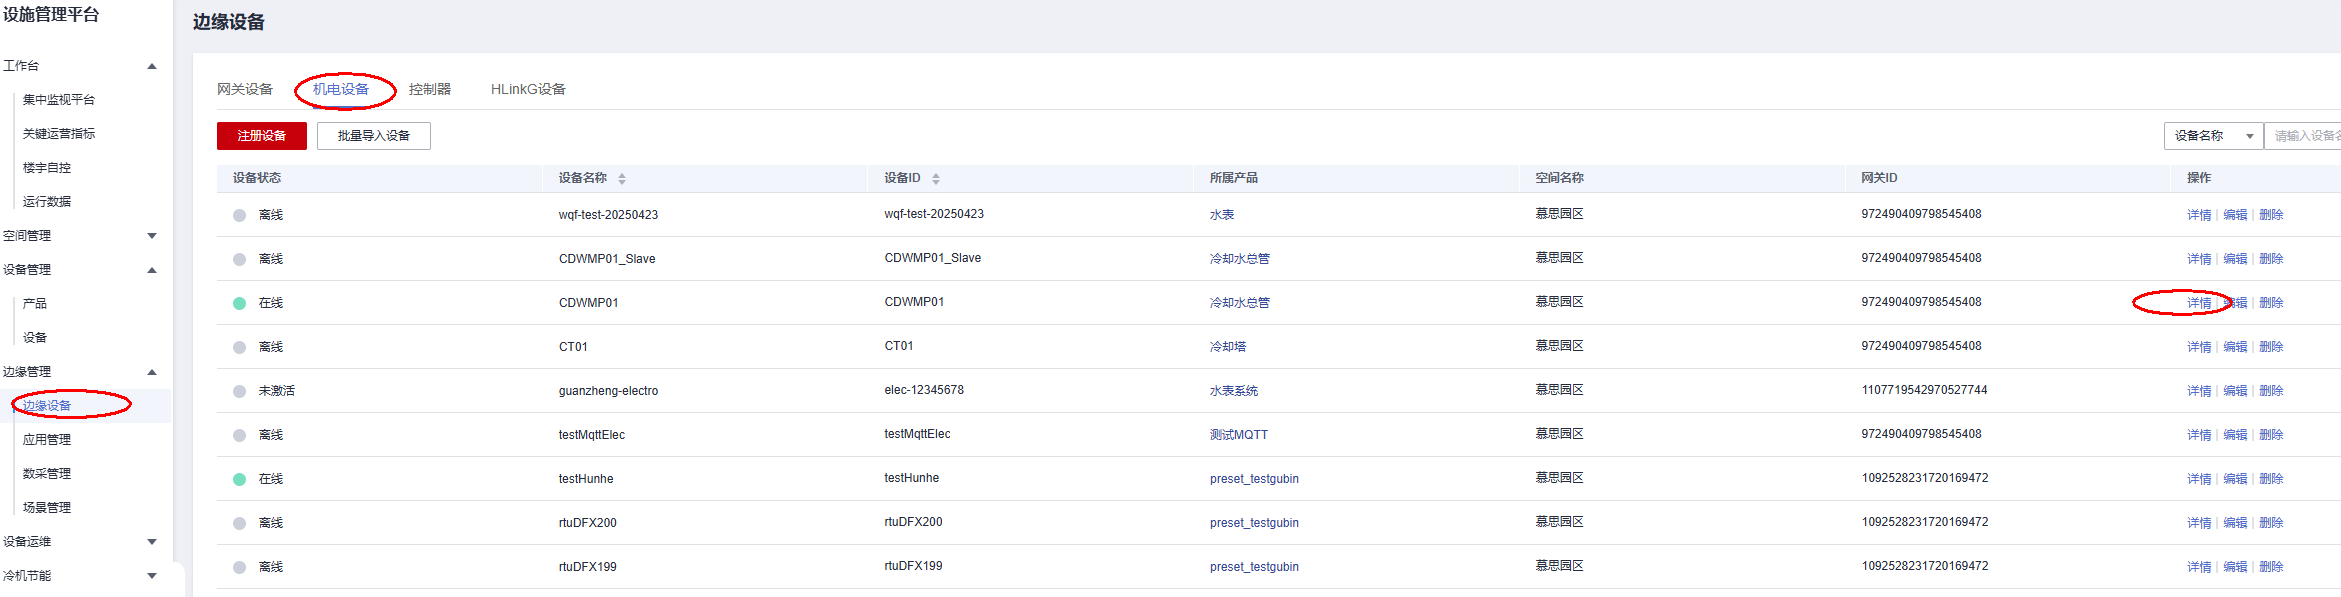Click 删除 for CDWMP01_Slave

point(2271,259)
